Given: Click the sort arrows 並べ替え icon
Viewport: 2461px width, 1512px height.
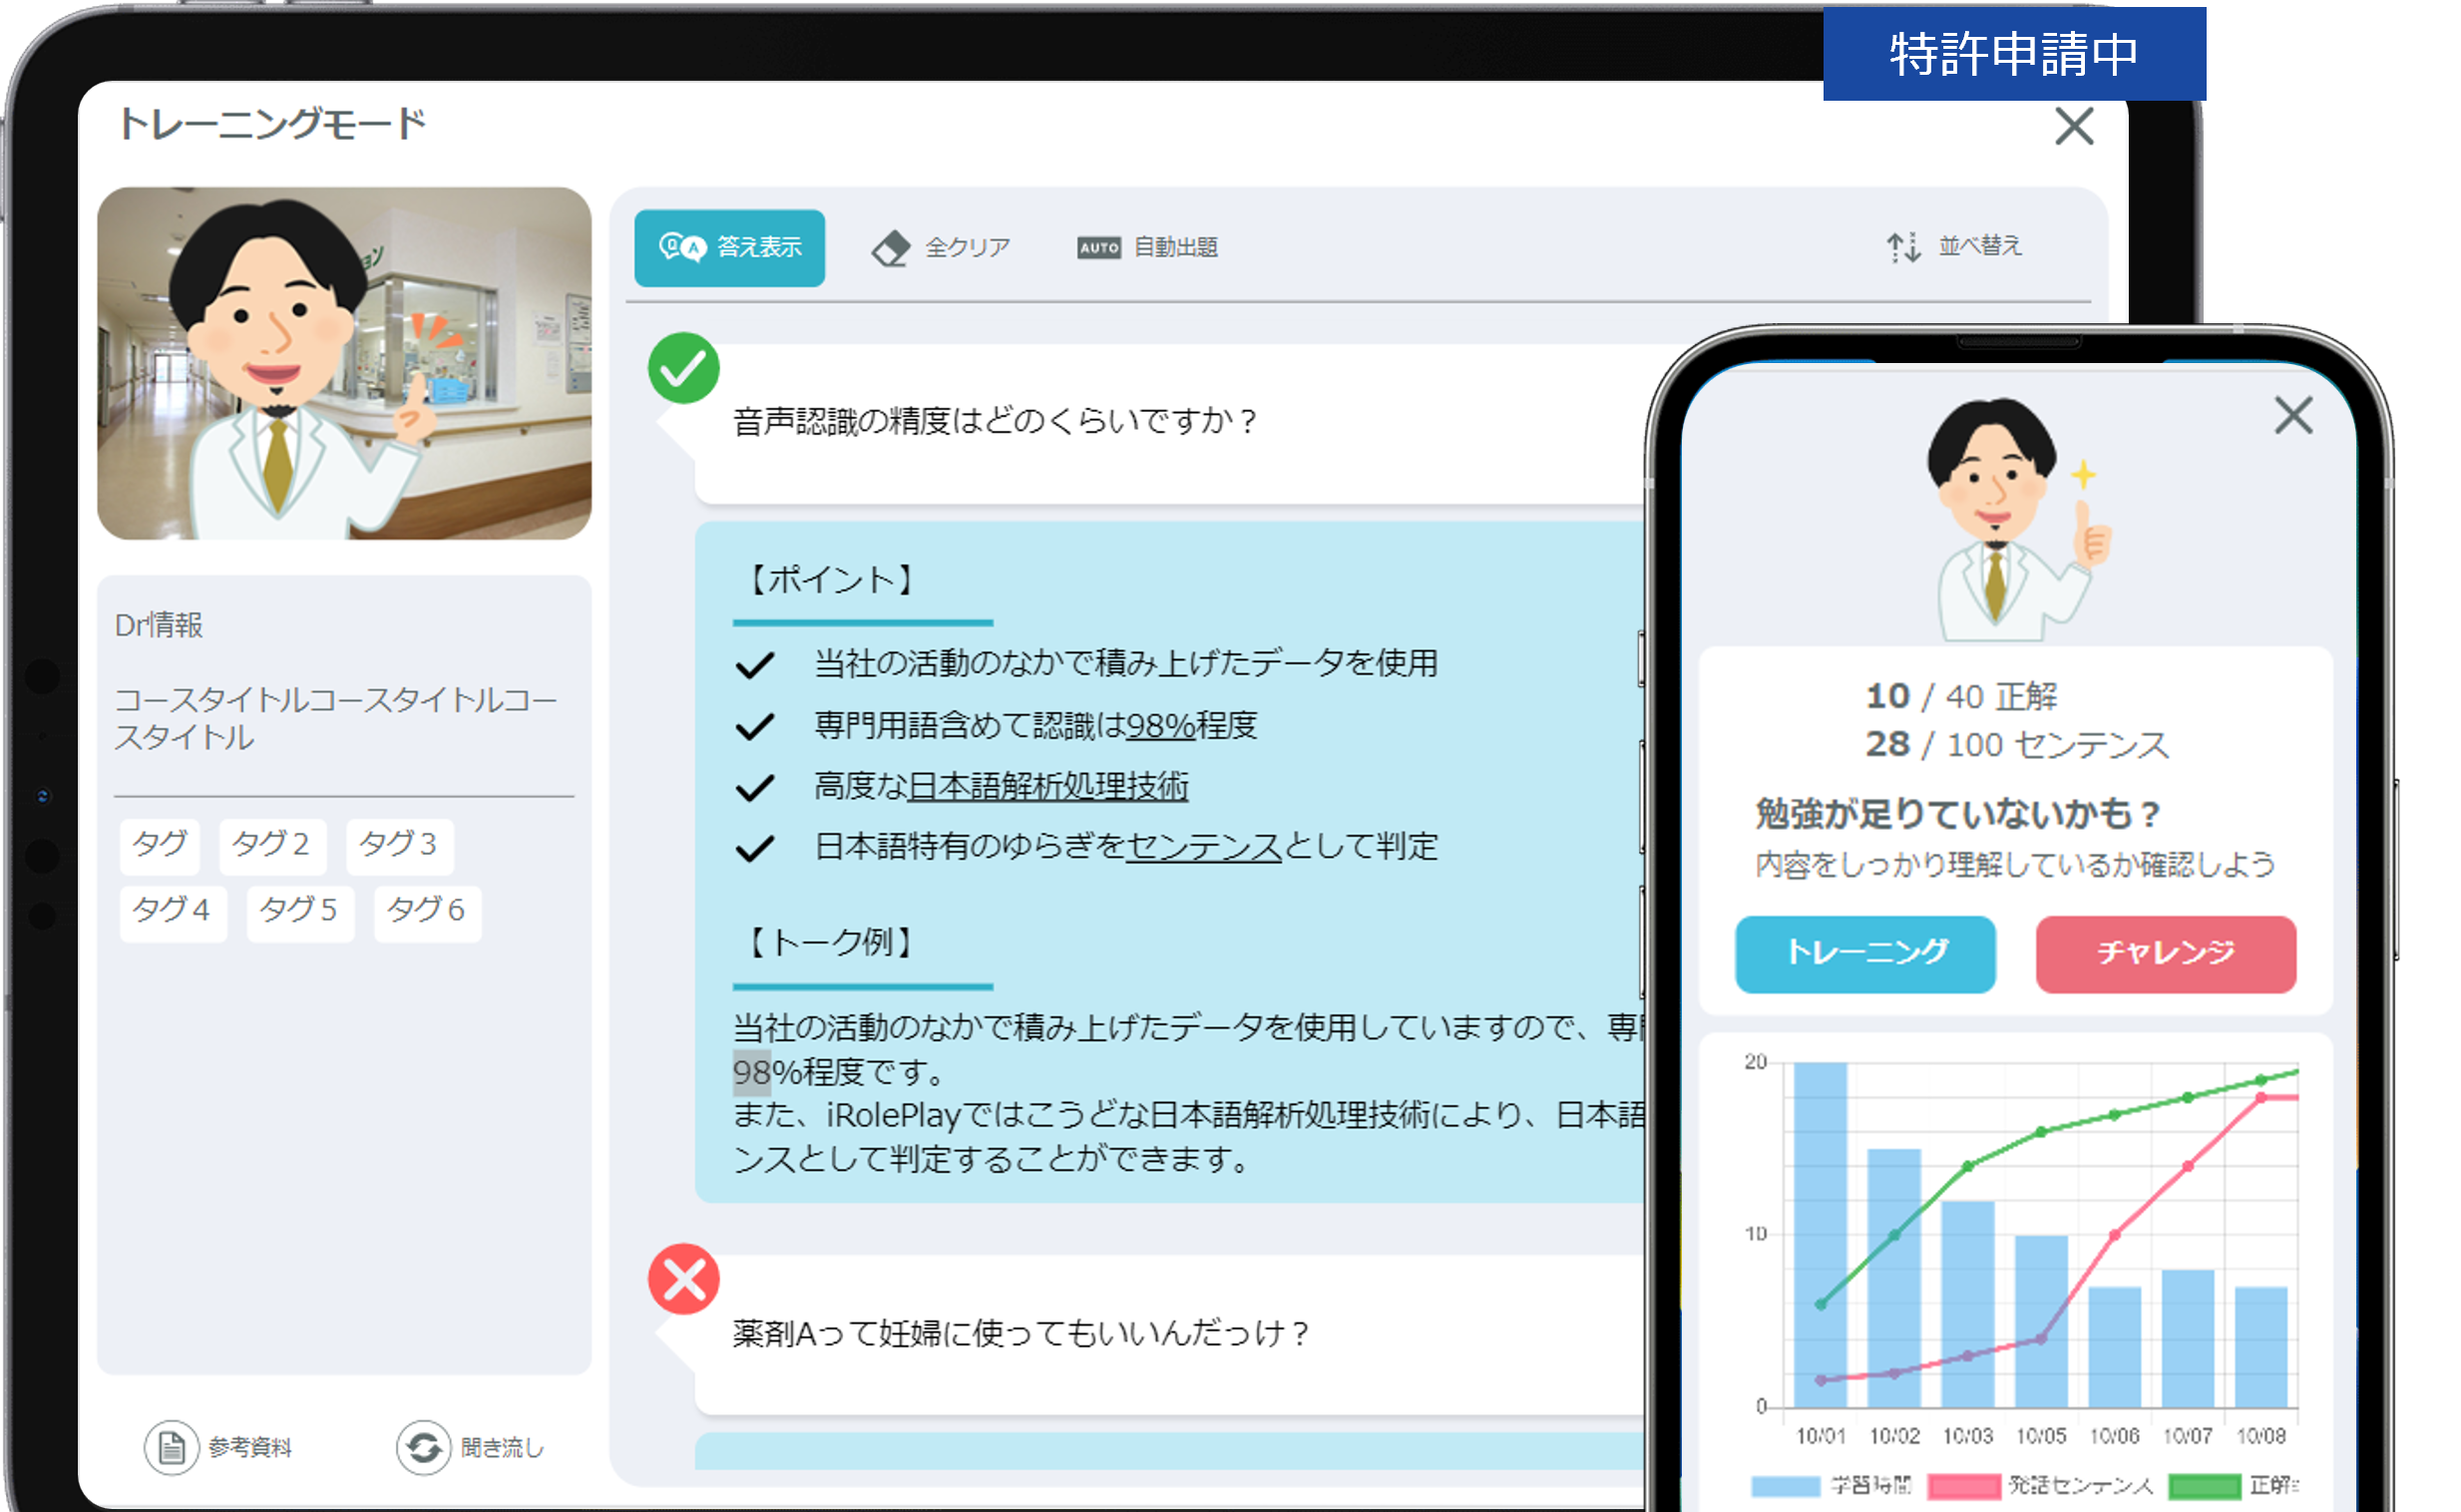Looking at the screenshot, I should 1902,247.
